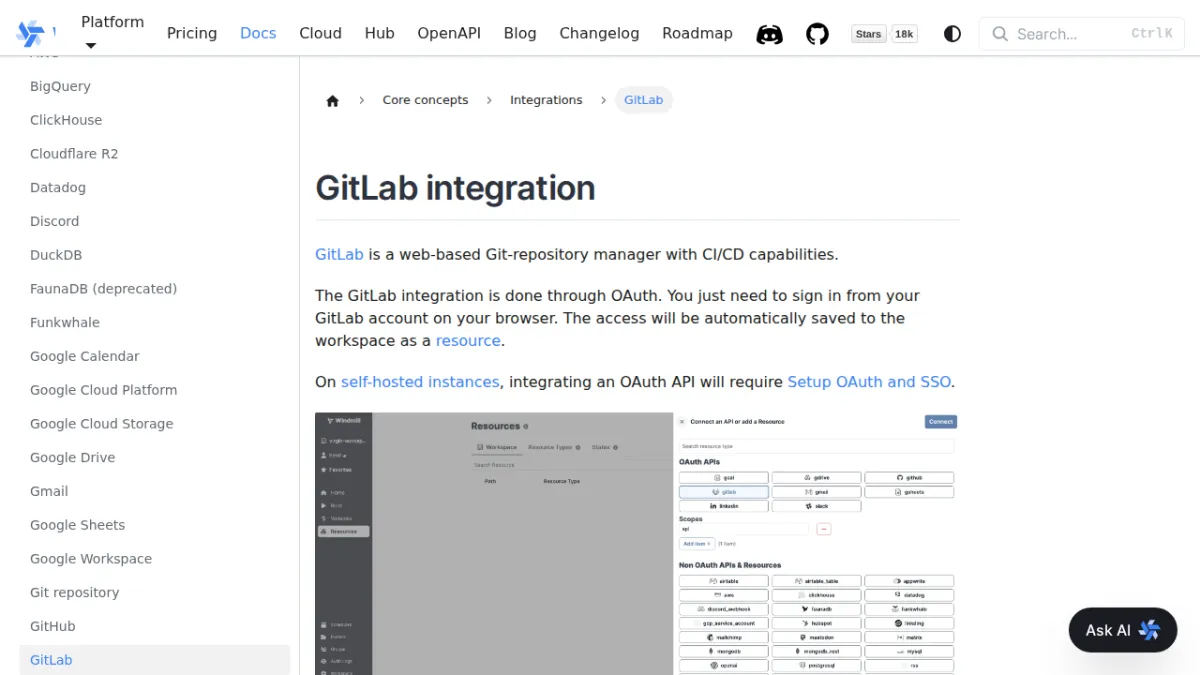Viewport: 1200px width, 675px height.
Task: Click the Windmill logo icon
Action: (31, 33)
